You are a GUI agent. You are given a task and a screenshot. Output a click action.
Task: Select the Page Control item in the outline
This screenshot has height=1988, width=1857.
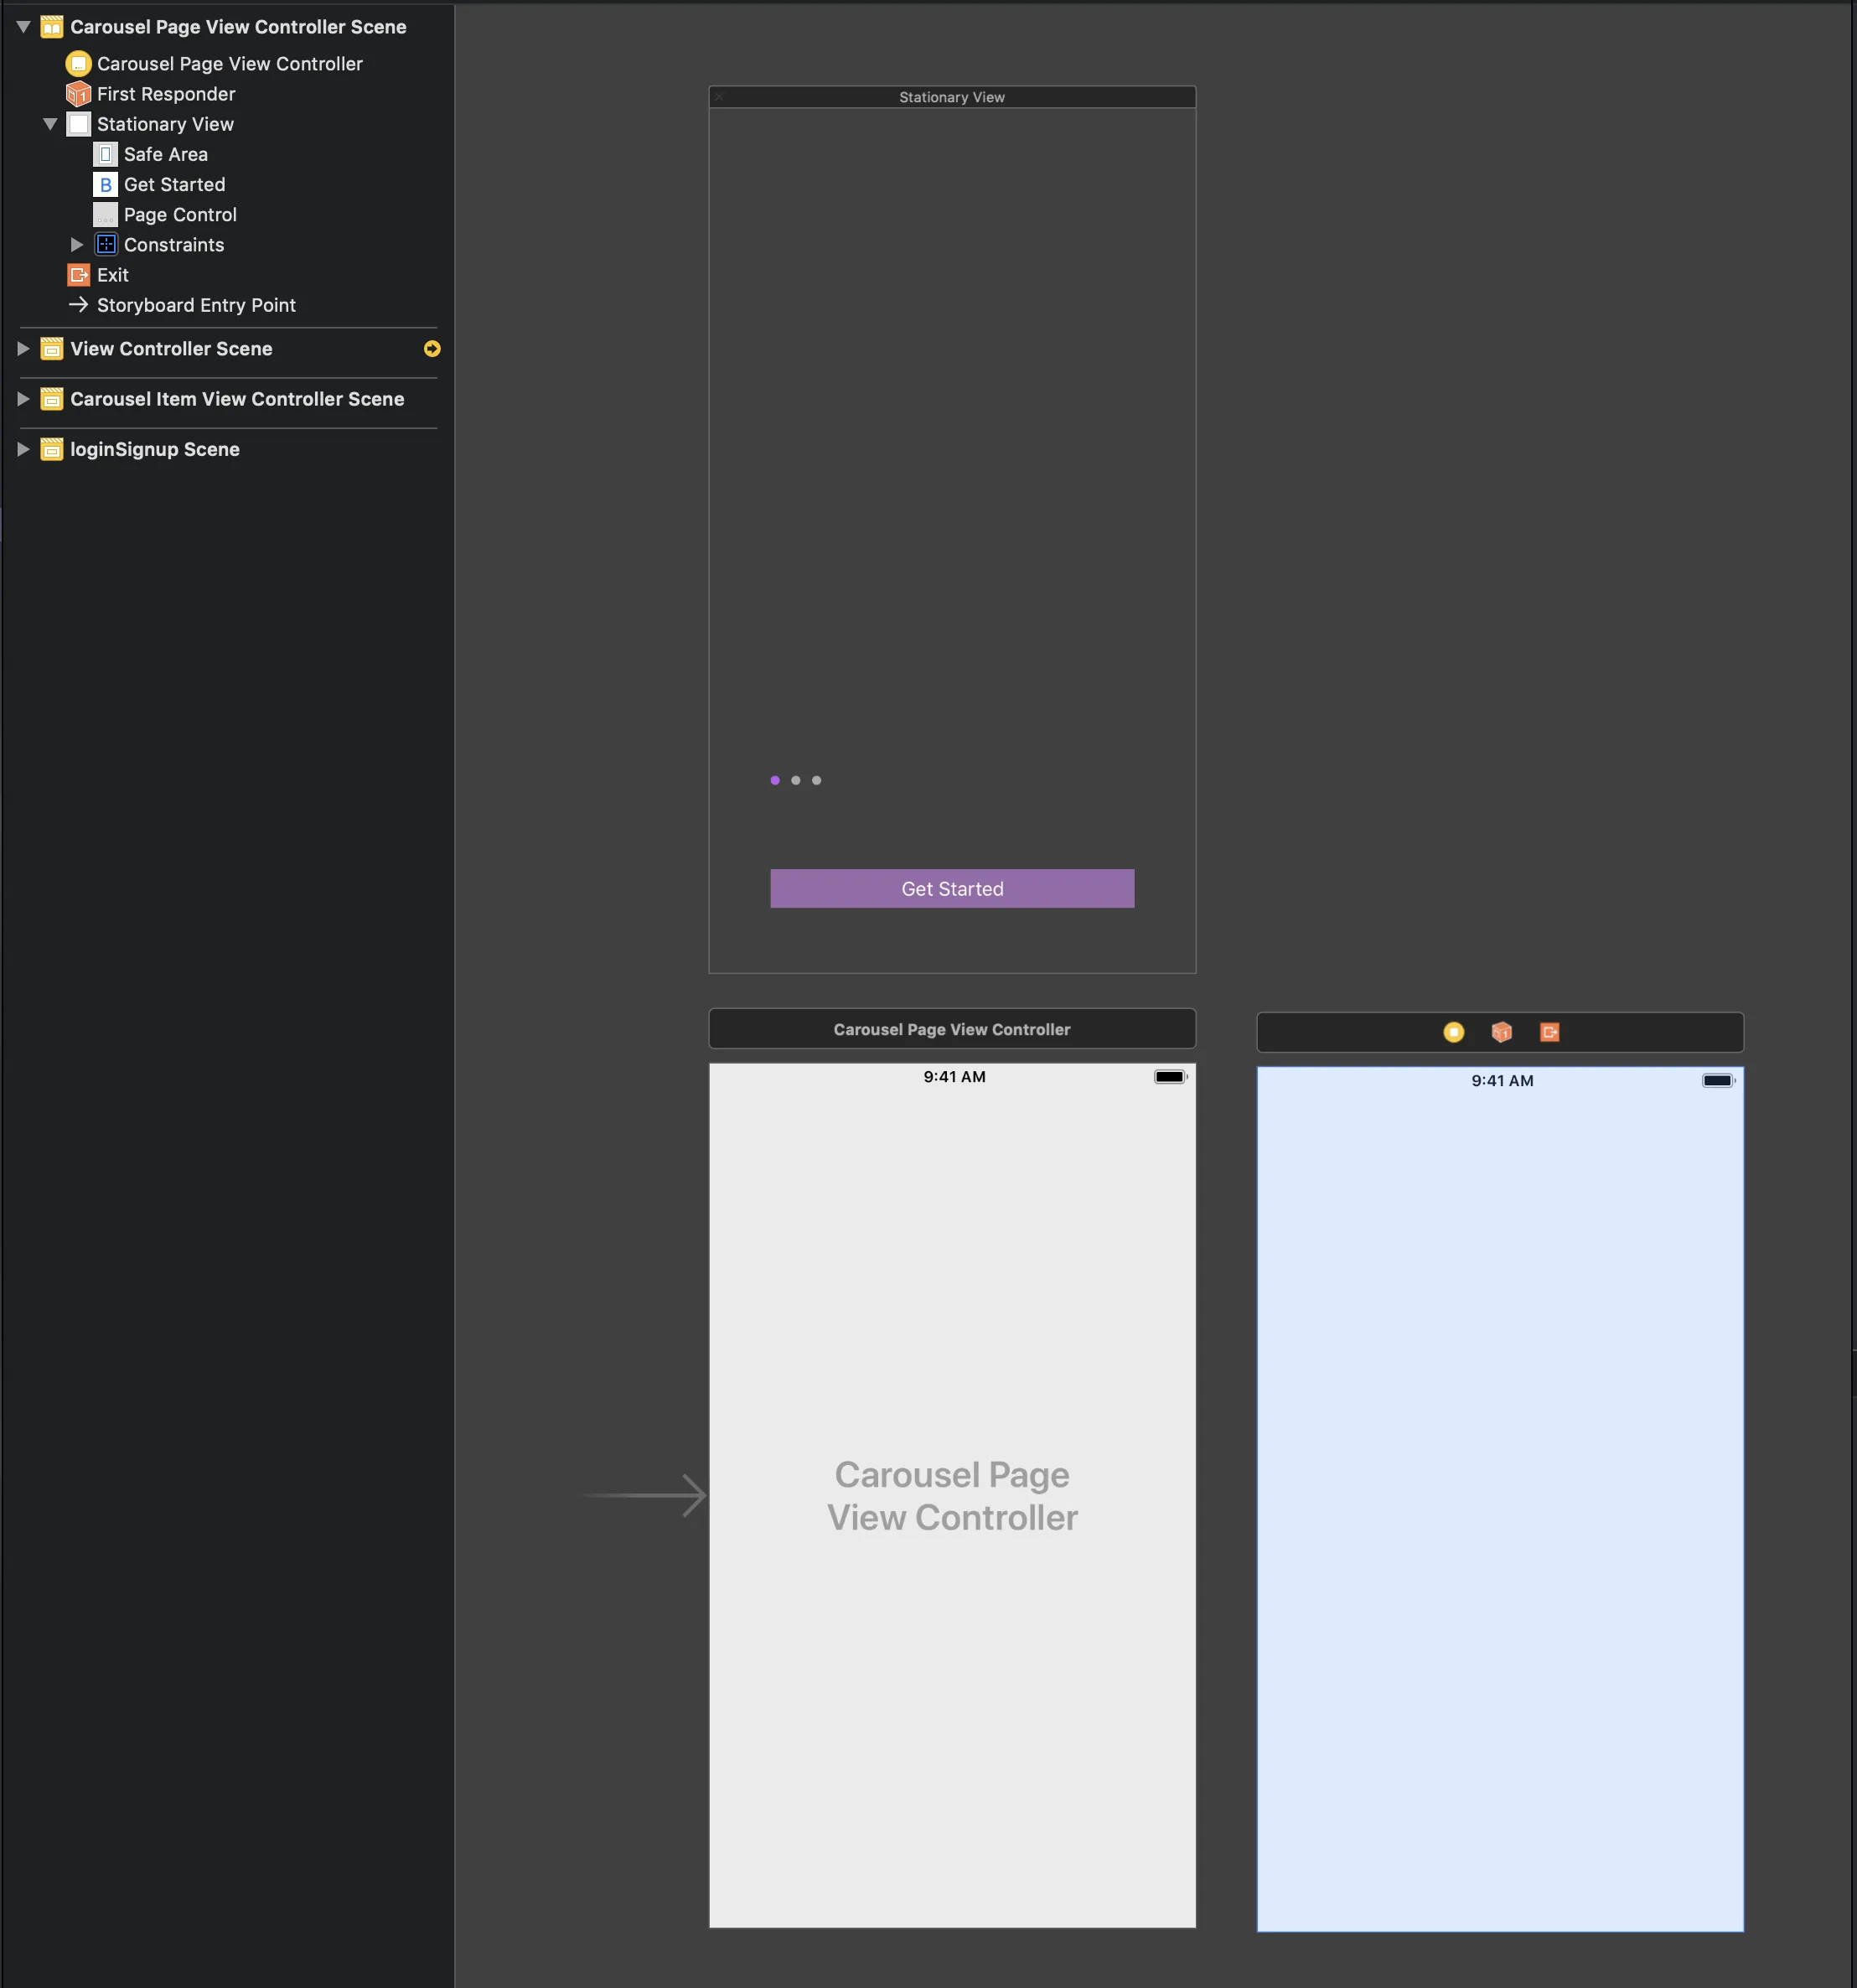pos(180,215)
